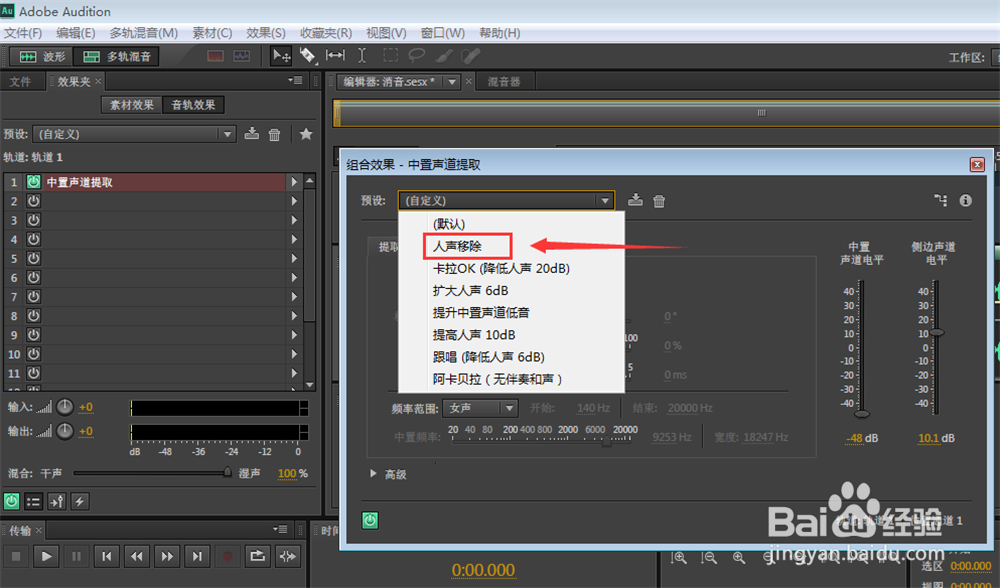Select the Move tool in toolbar

[281, 56]
